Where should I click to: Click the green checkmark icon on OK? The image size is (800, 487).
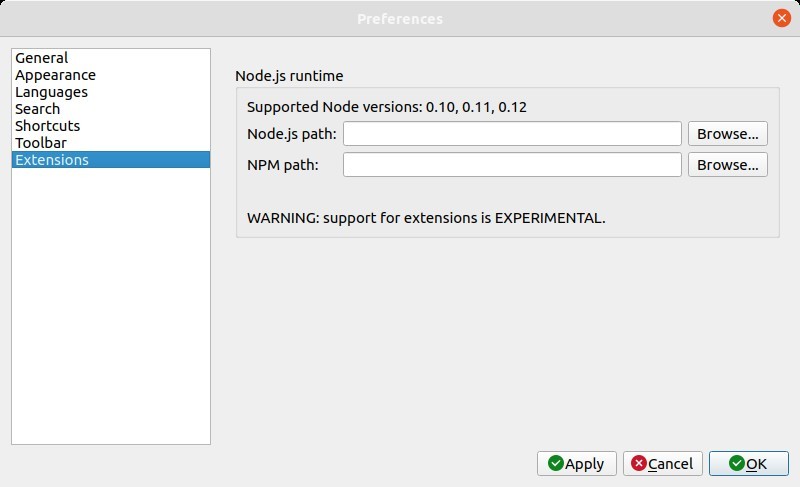[737, 463]
